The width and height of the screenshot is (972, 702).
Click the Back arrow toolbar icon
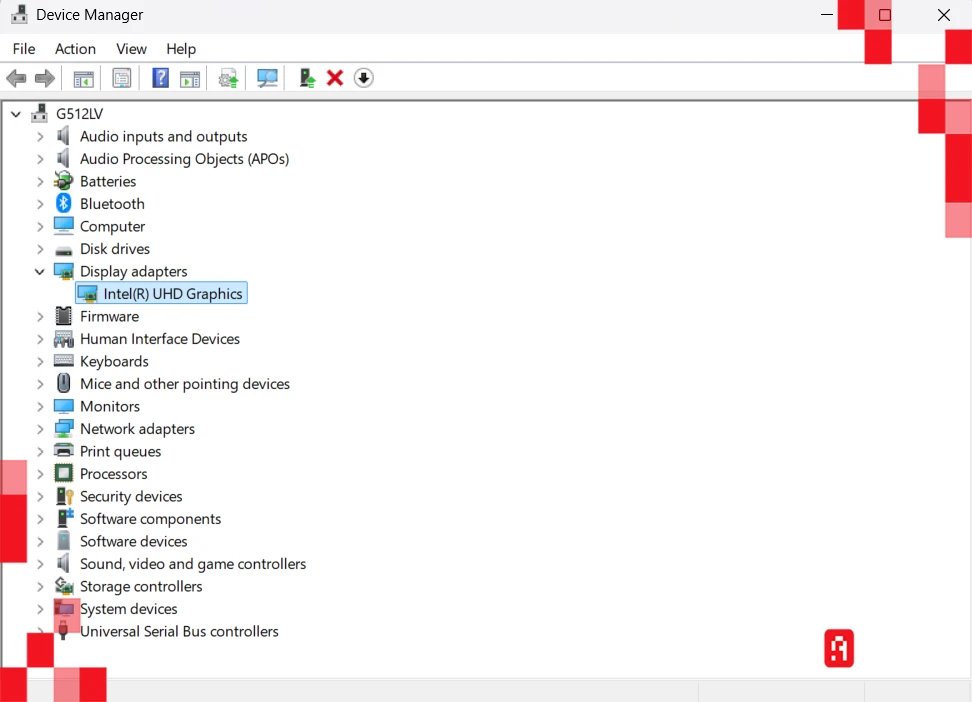point(16,79)
